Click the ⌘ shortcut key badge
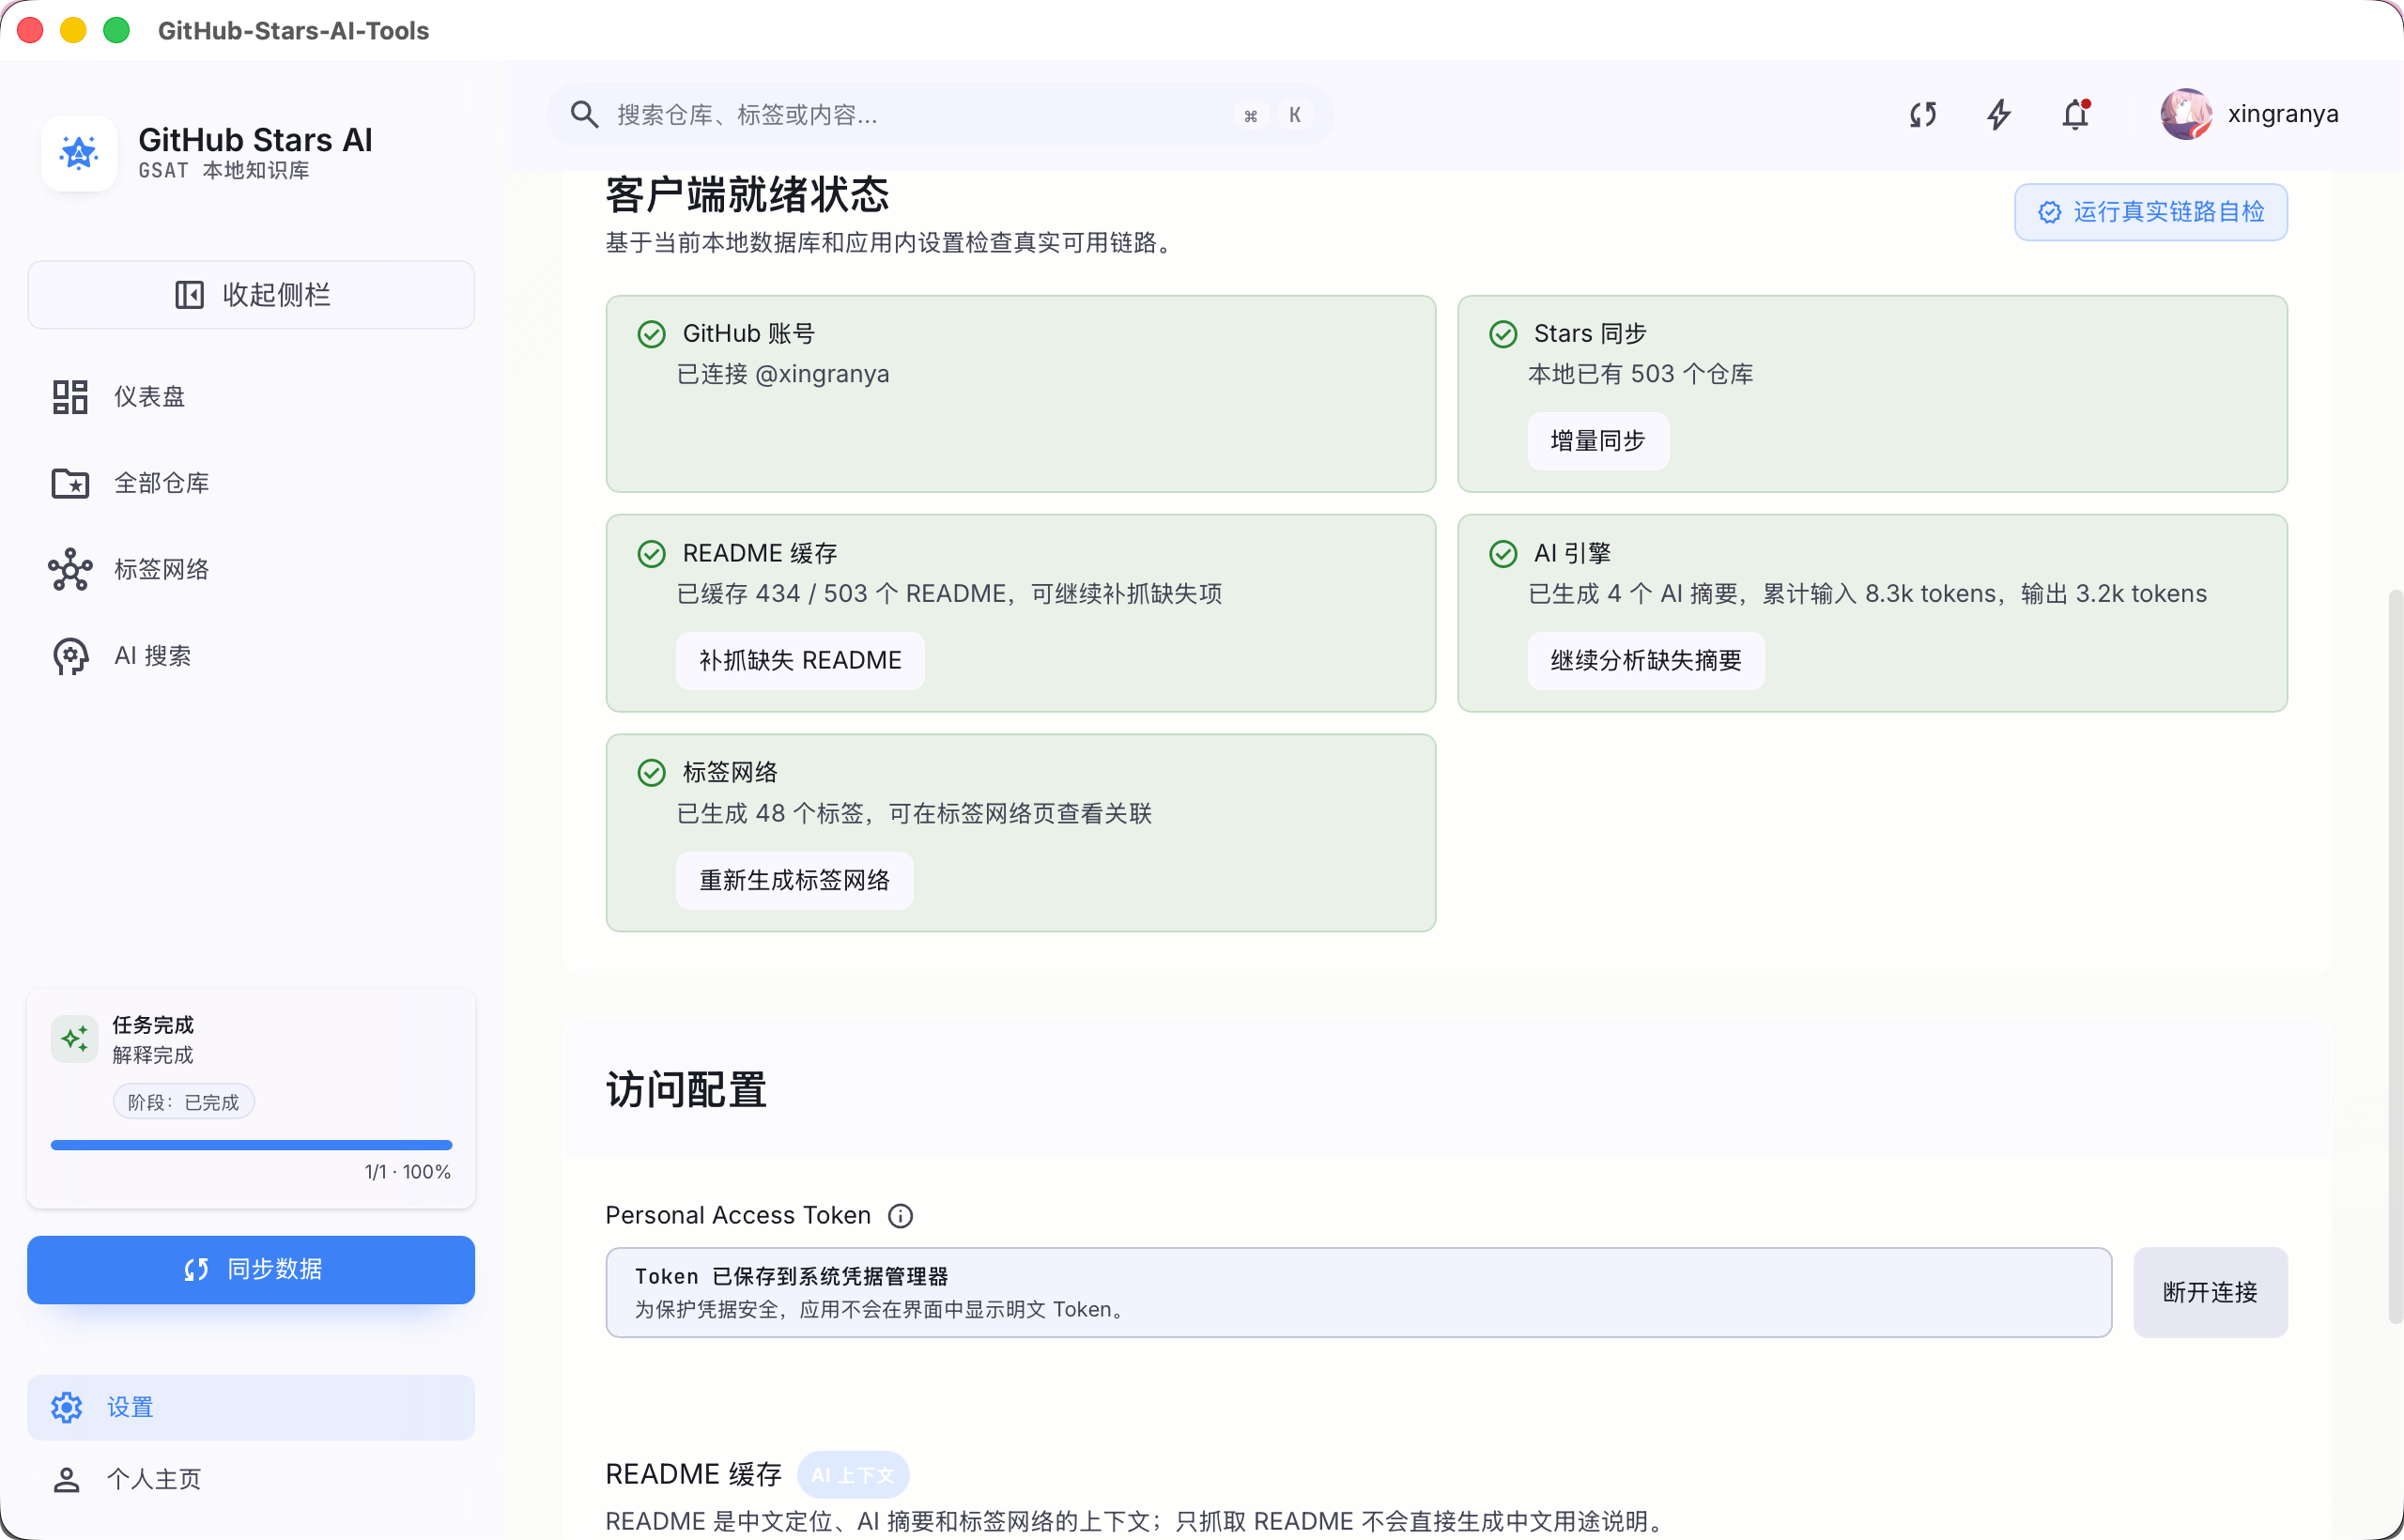Viewport: 2404px width, 1540px height. coord(1250,115)
